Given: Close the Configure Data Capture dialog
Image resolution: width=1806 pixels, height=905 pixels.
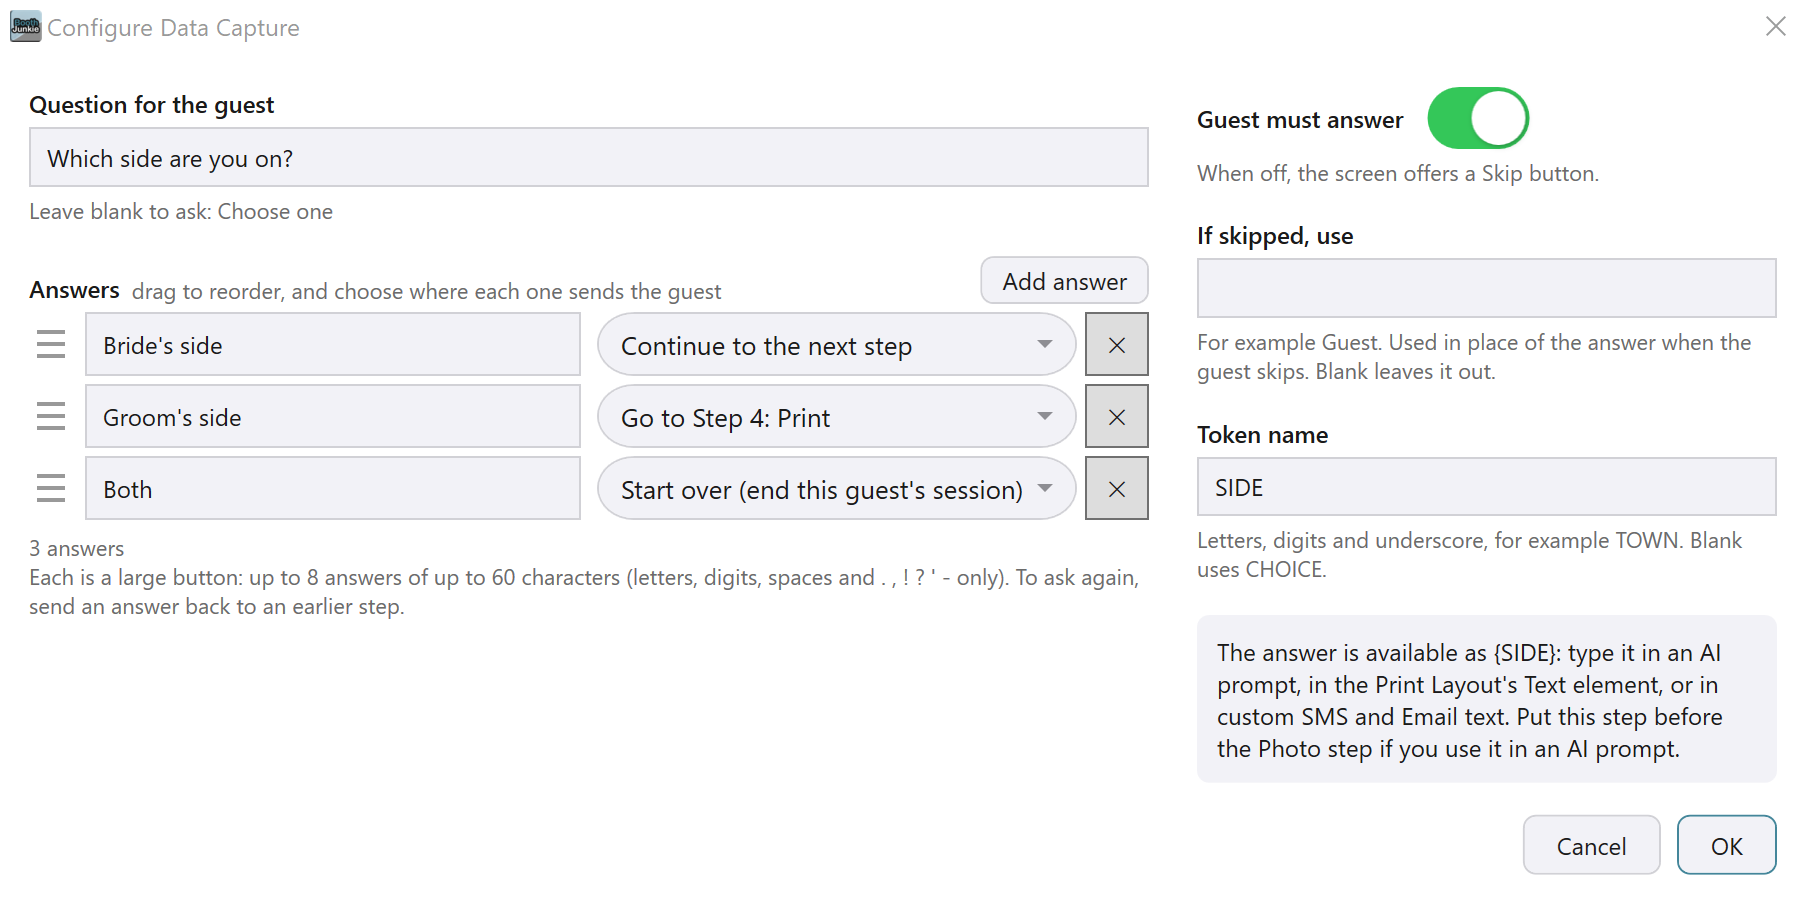Looking at the screenshot, I should tap(1776, 27).
